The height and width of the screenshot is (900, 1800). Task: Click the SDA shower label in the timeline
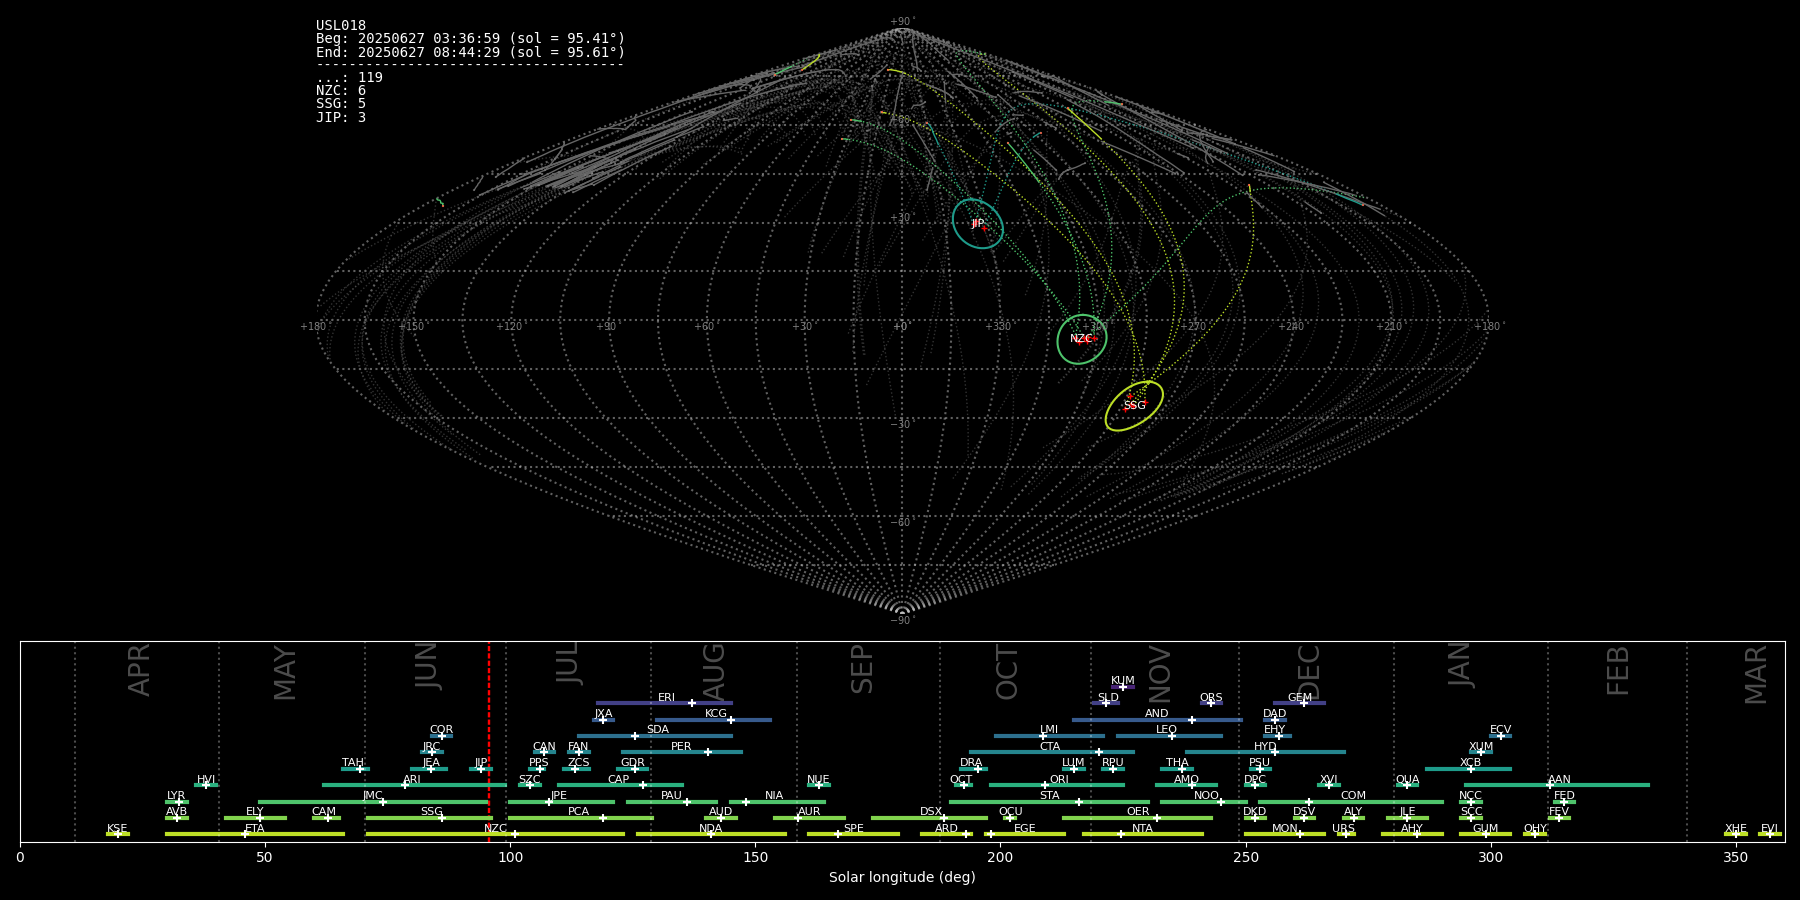[658, 730]
